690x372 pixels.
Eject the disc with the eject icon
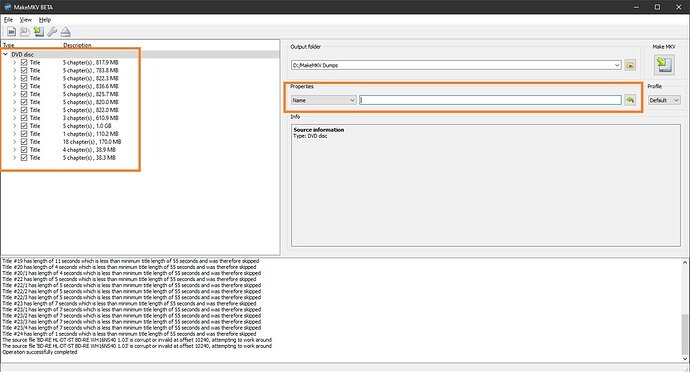point(66,32)
